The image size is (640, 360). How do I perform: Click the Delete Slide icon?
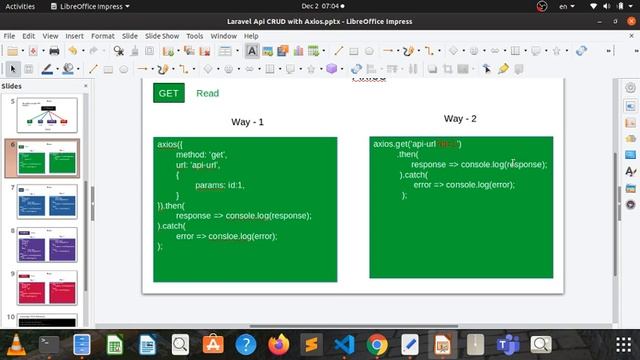click(204, 51)
